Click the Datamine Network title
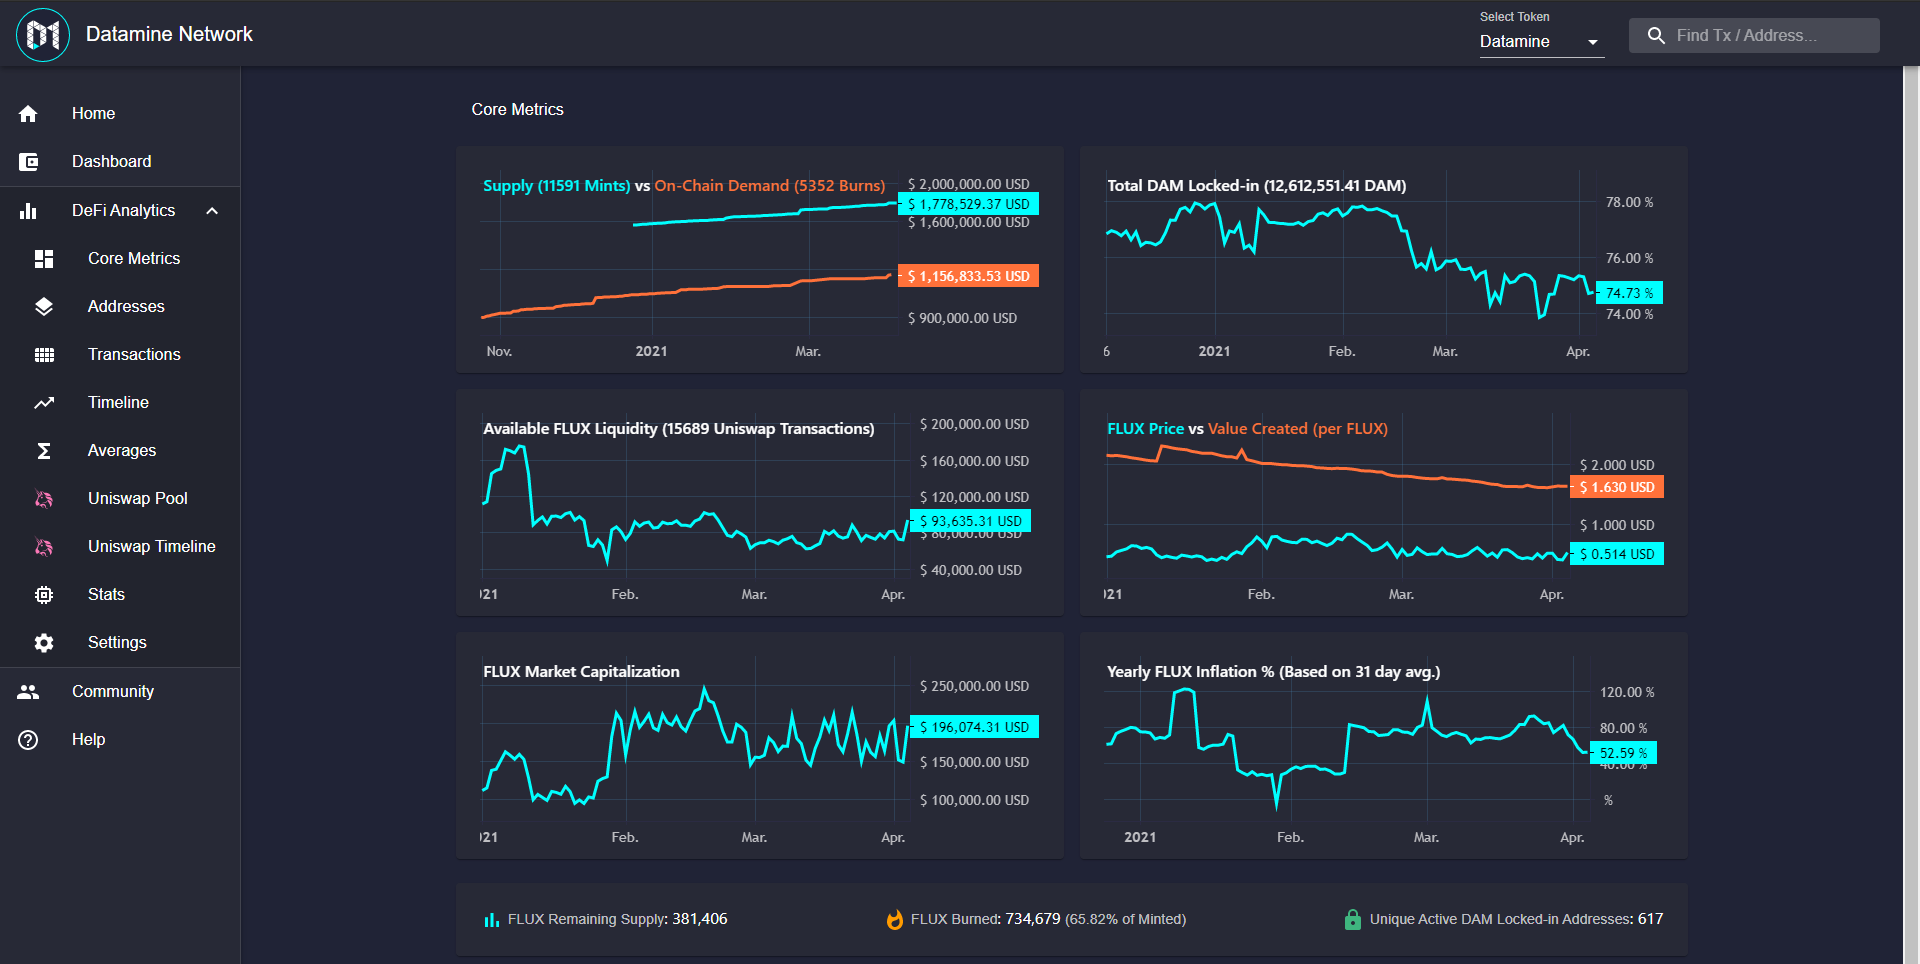The height and width of the screenshot is (964, 1920). point(169,34)
